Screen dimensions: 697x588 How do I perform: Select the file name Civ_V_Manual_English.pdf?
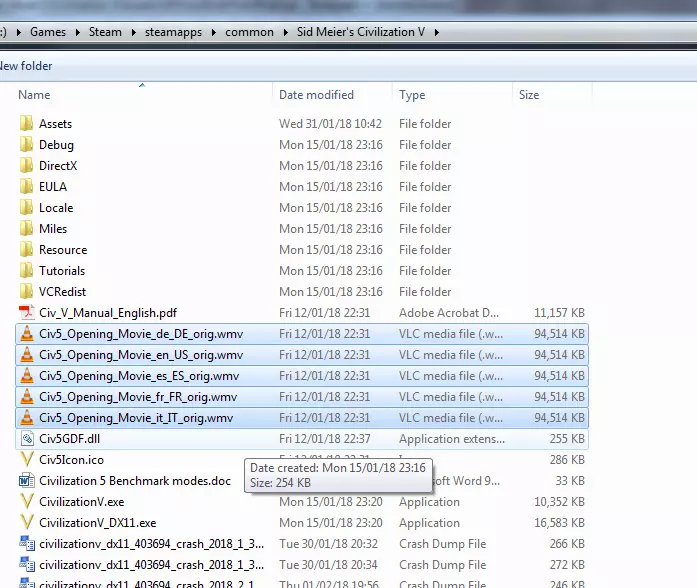[x=108, y=313]
